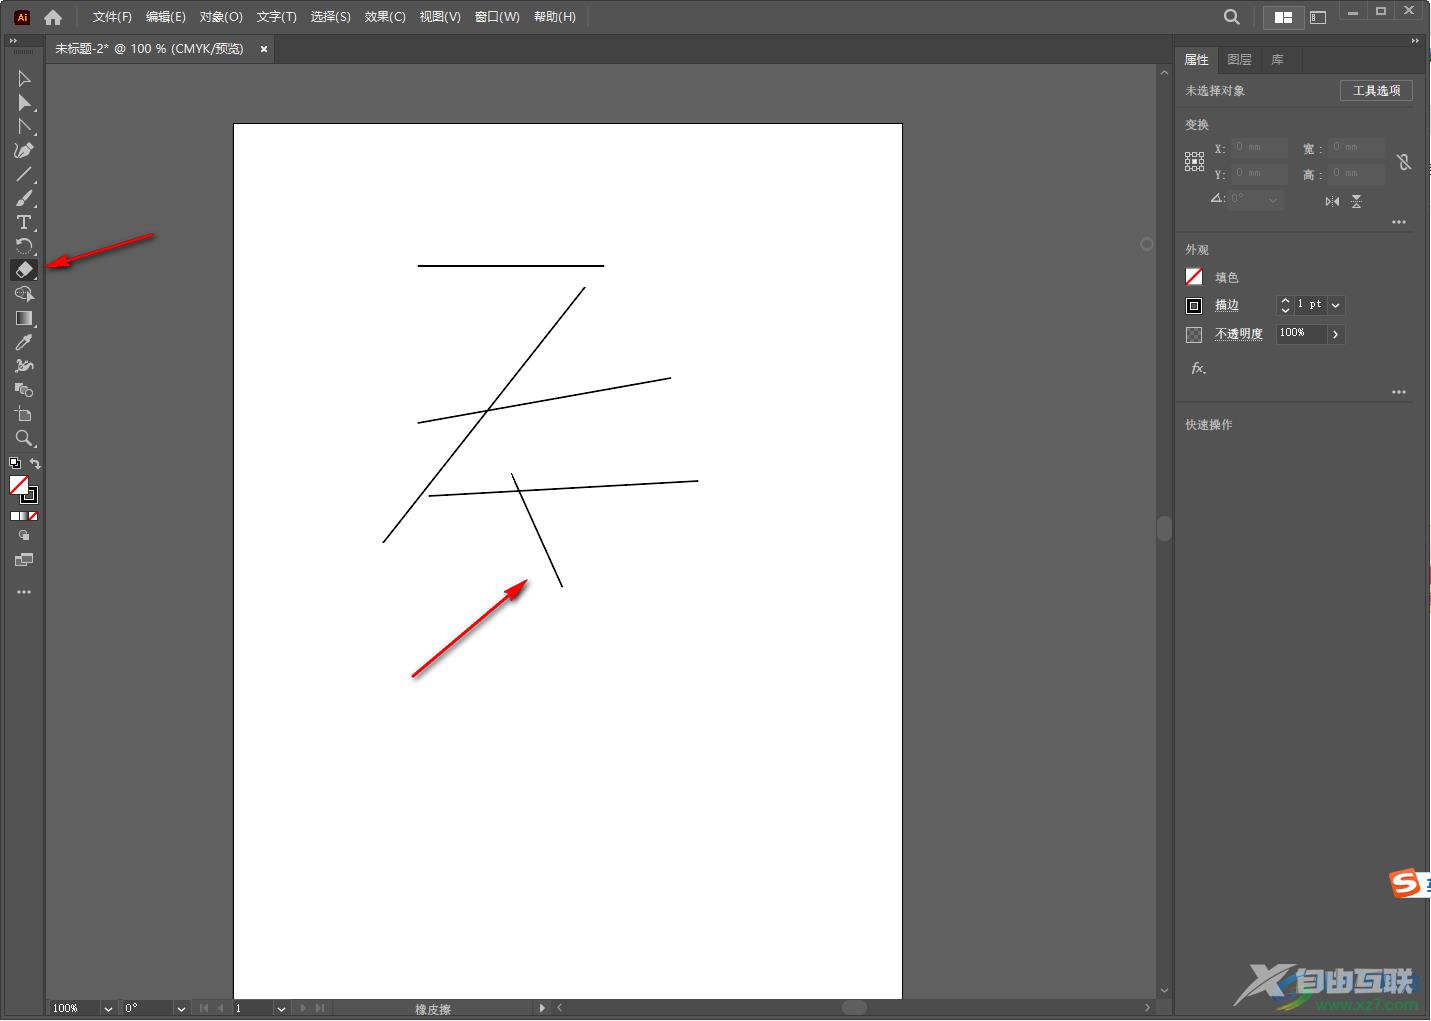
Task: Open the fx effects button
Action: point(1198,368)
